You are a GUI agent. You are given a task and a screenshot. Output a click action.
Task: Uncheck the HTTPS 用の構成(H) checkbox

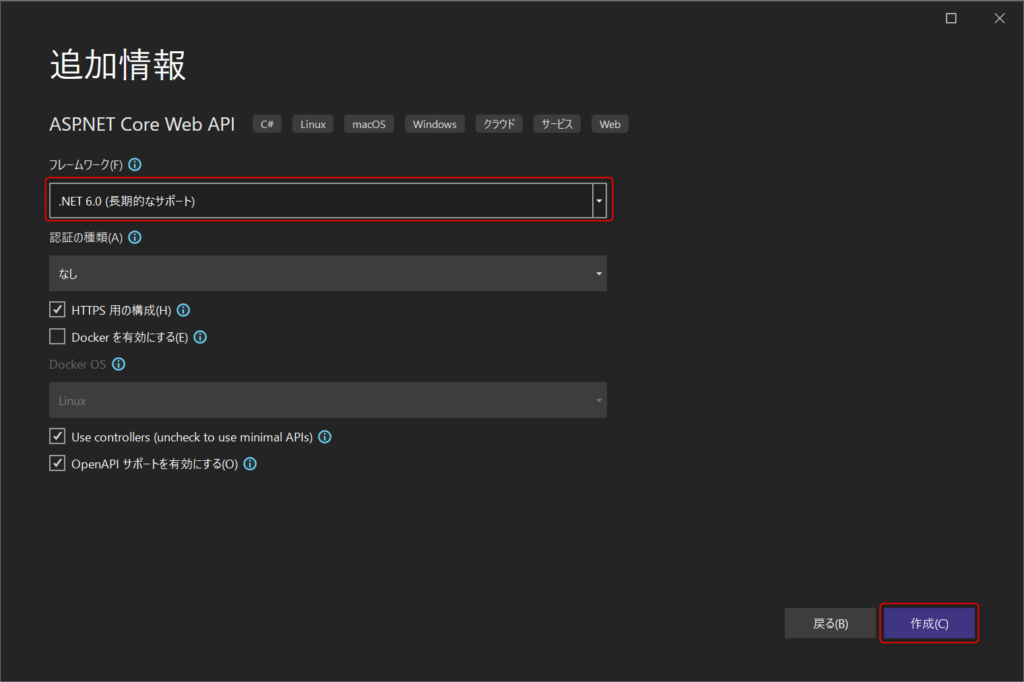click(x=57, y=310)
